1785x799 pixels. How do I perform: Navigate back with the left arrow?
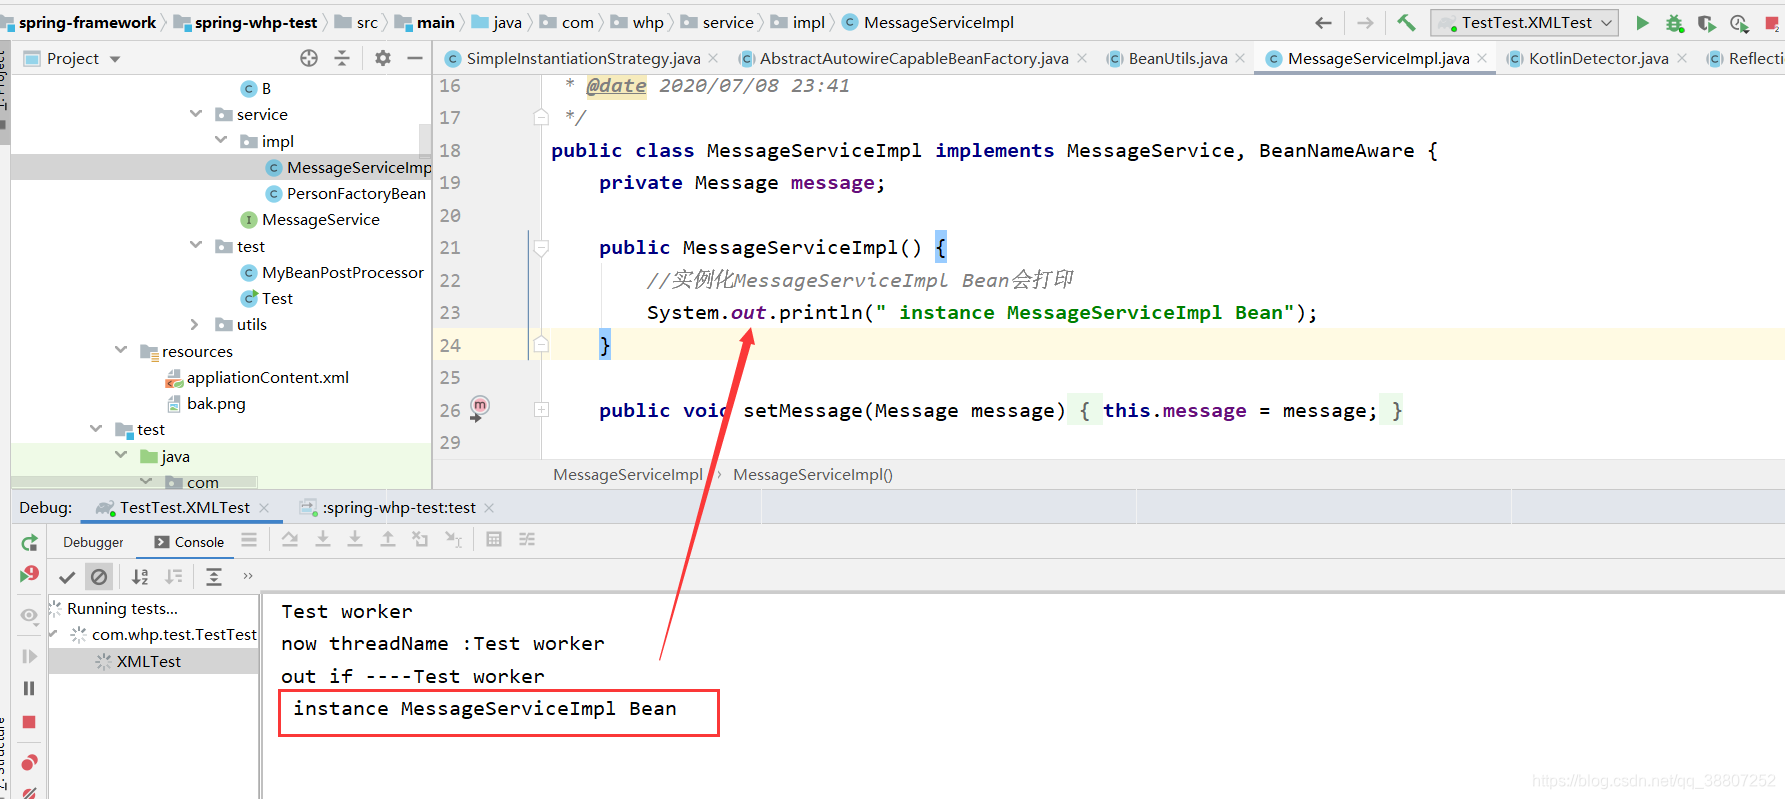click(x=1323, y=22)
